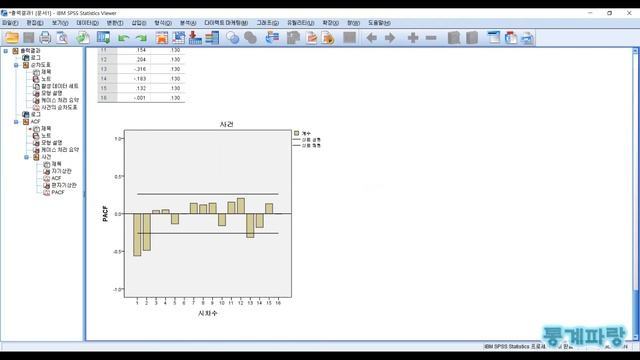Go to Data editor toolbar icon

click(162, 38)
